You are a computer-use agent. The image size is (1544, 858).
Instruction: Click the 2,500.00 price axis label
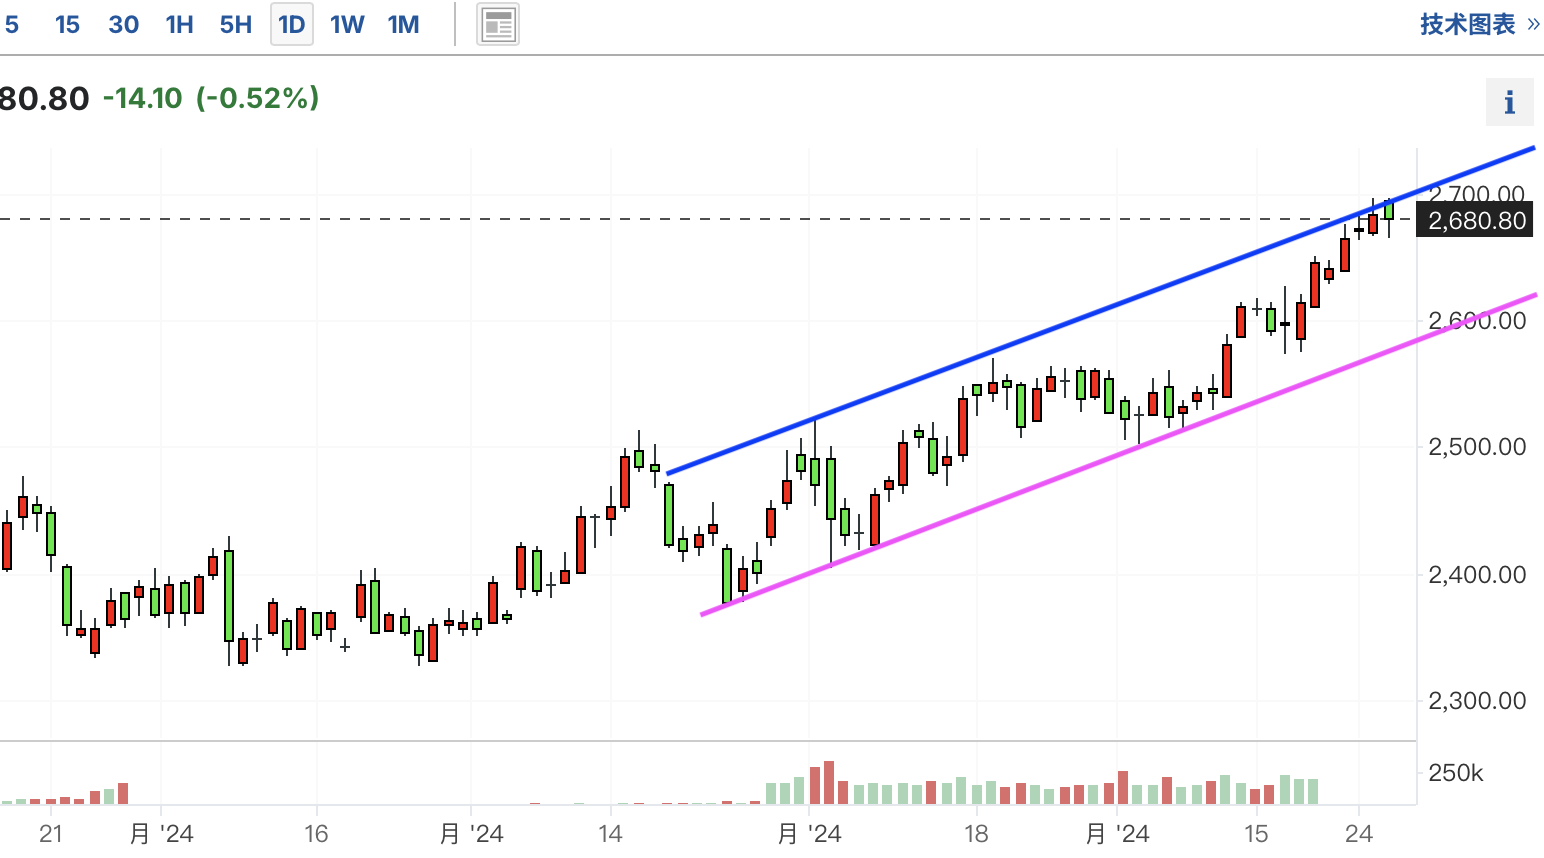(x=1477, y=447)
